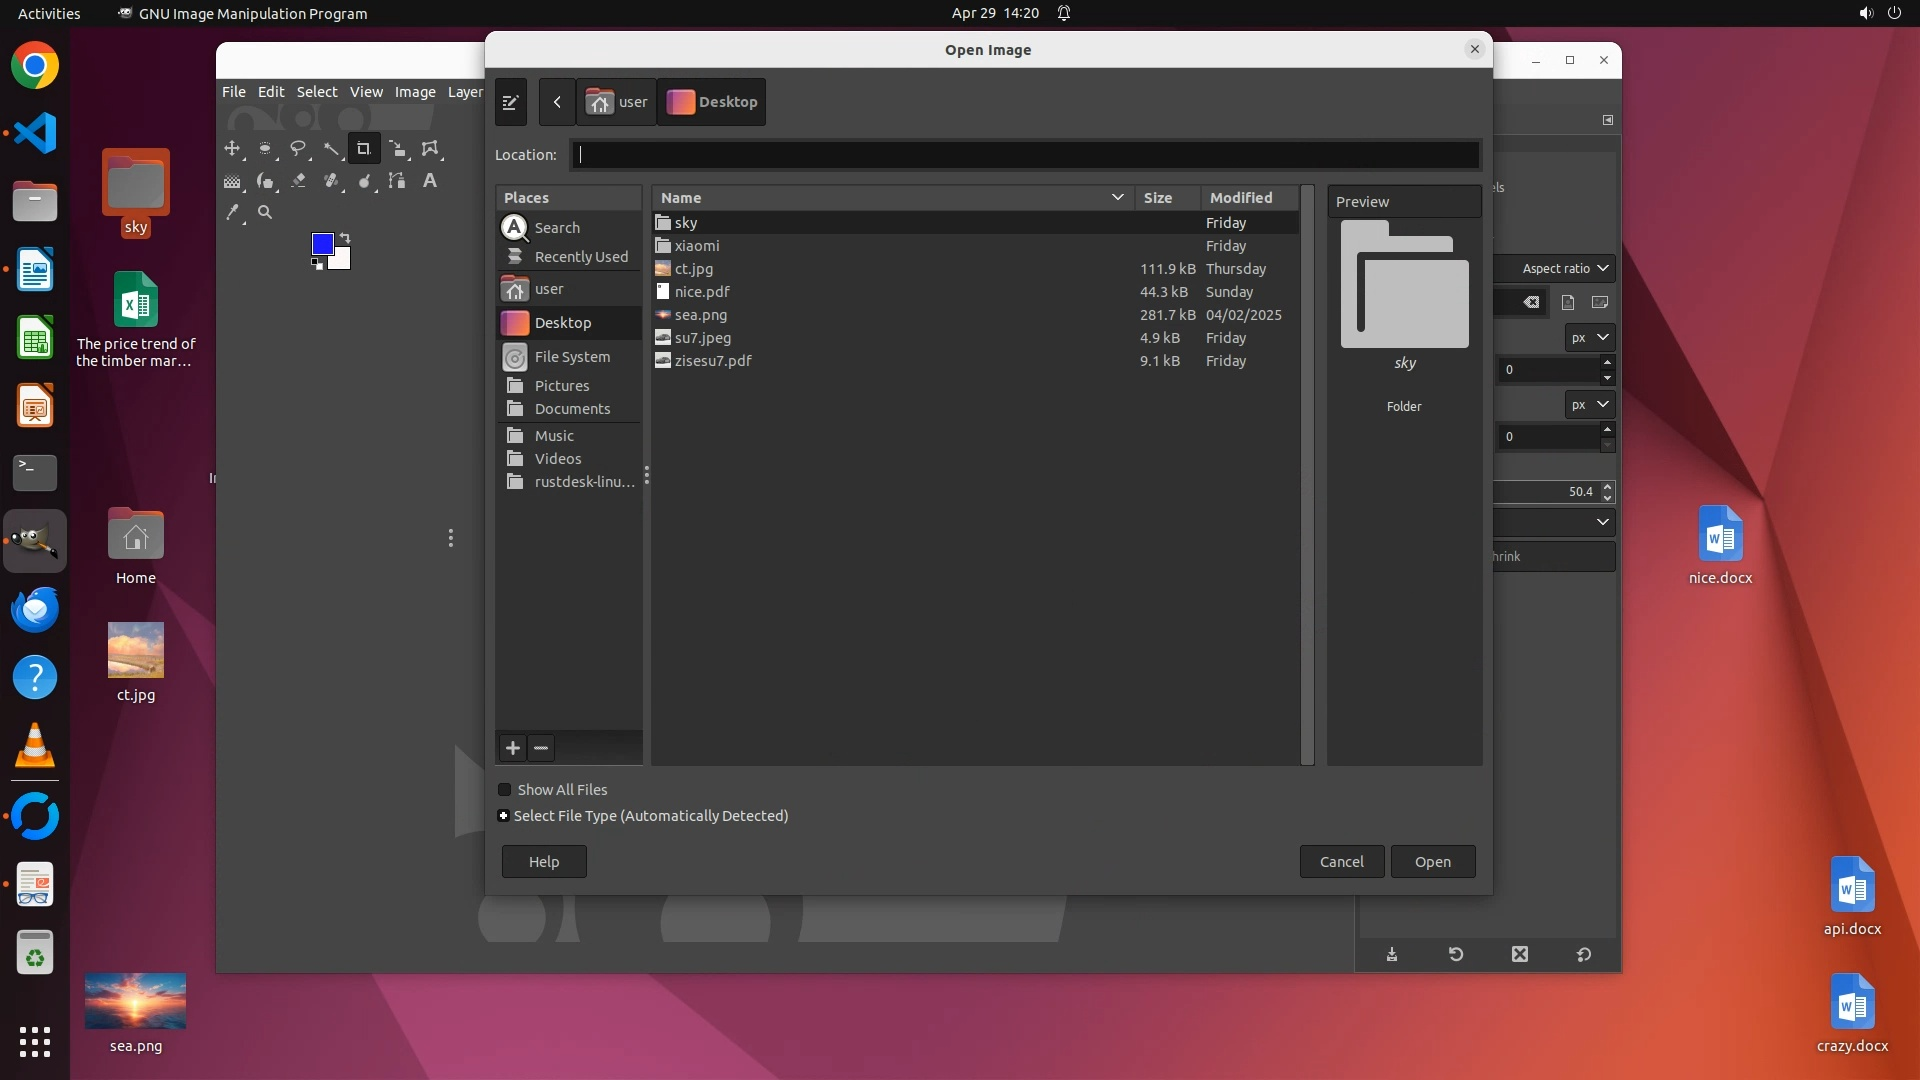Select the Fuzzy Select magic wand tool
Image resolution: width=1920 pixels, height=1080 pixels.
pos(331,149)
